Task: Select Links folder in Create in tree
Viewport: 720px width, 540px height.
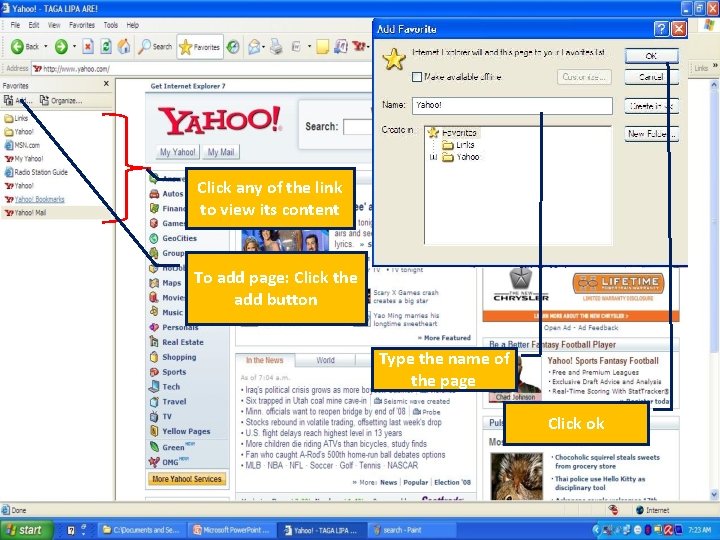Action: click(x=458, y=145)
